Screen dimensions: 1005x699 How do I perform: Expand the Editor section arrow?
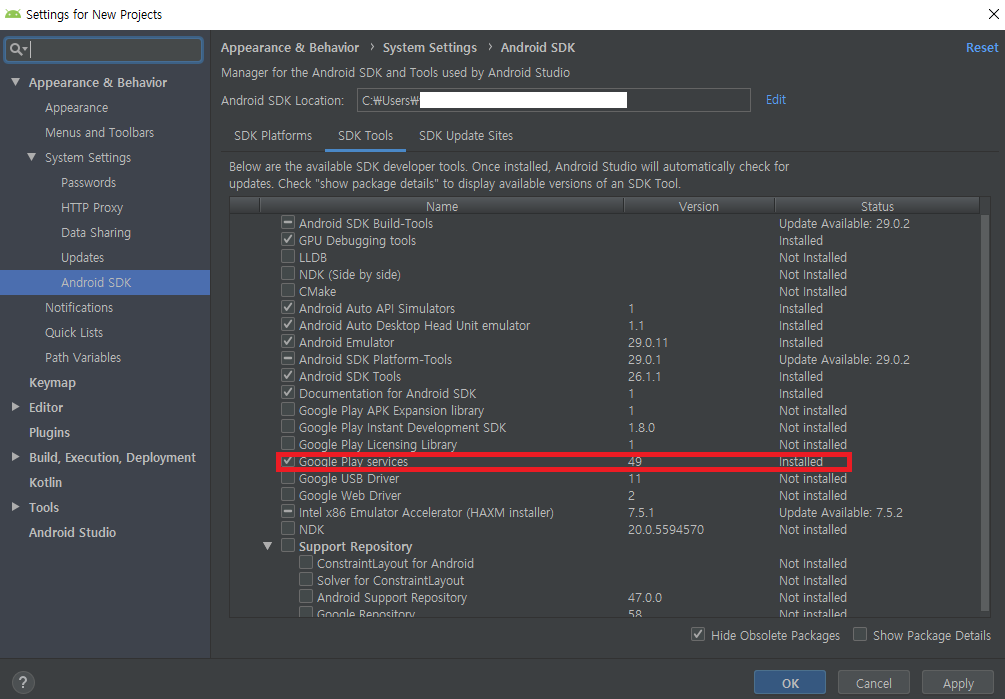click(15, 407)
